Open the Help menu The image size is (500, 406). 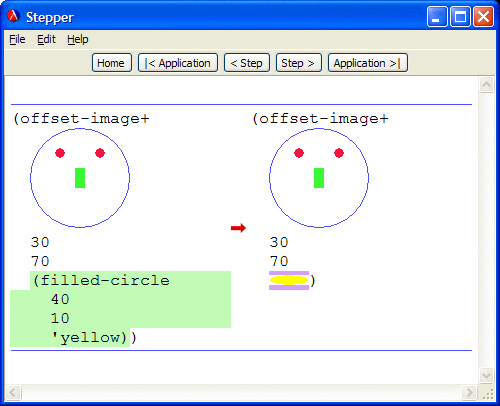coord(78,39)
